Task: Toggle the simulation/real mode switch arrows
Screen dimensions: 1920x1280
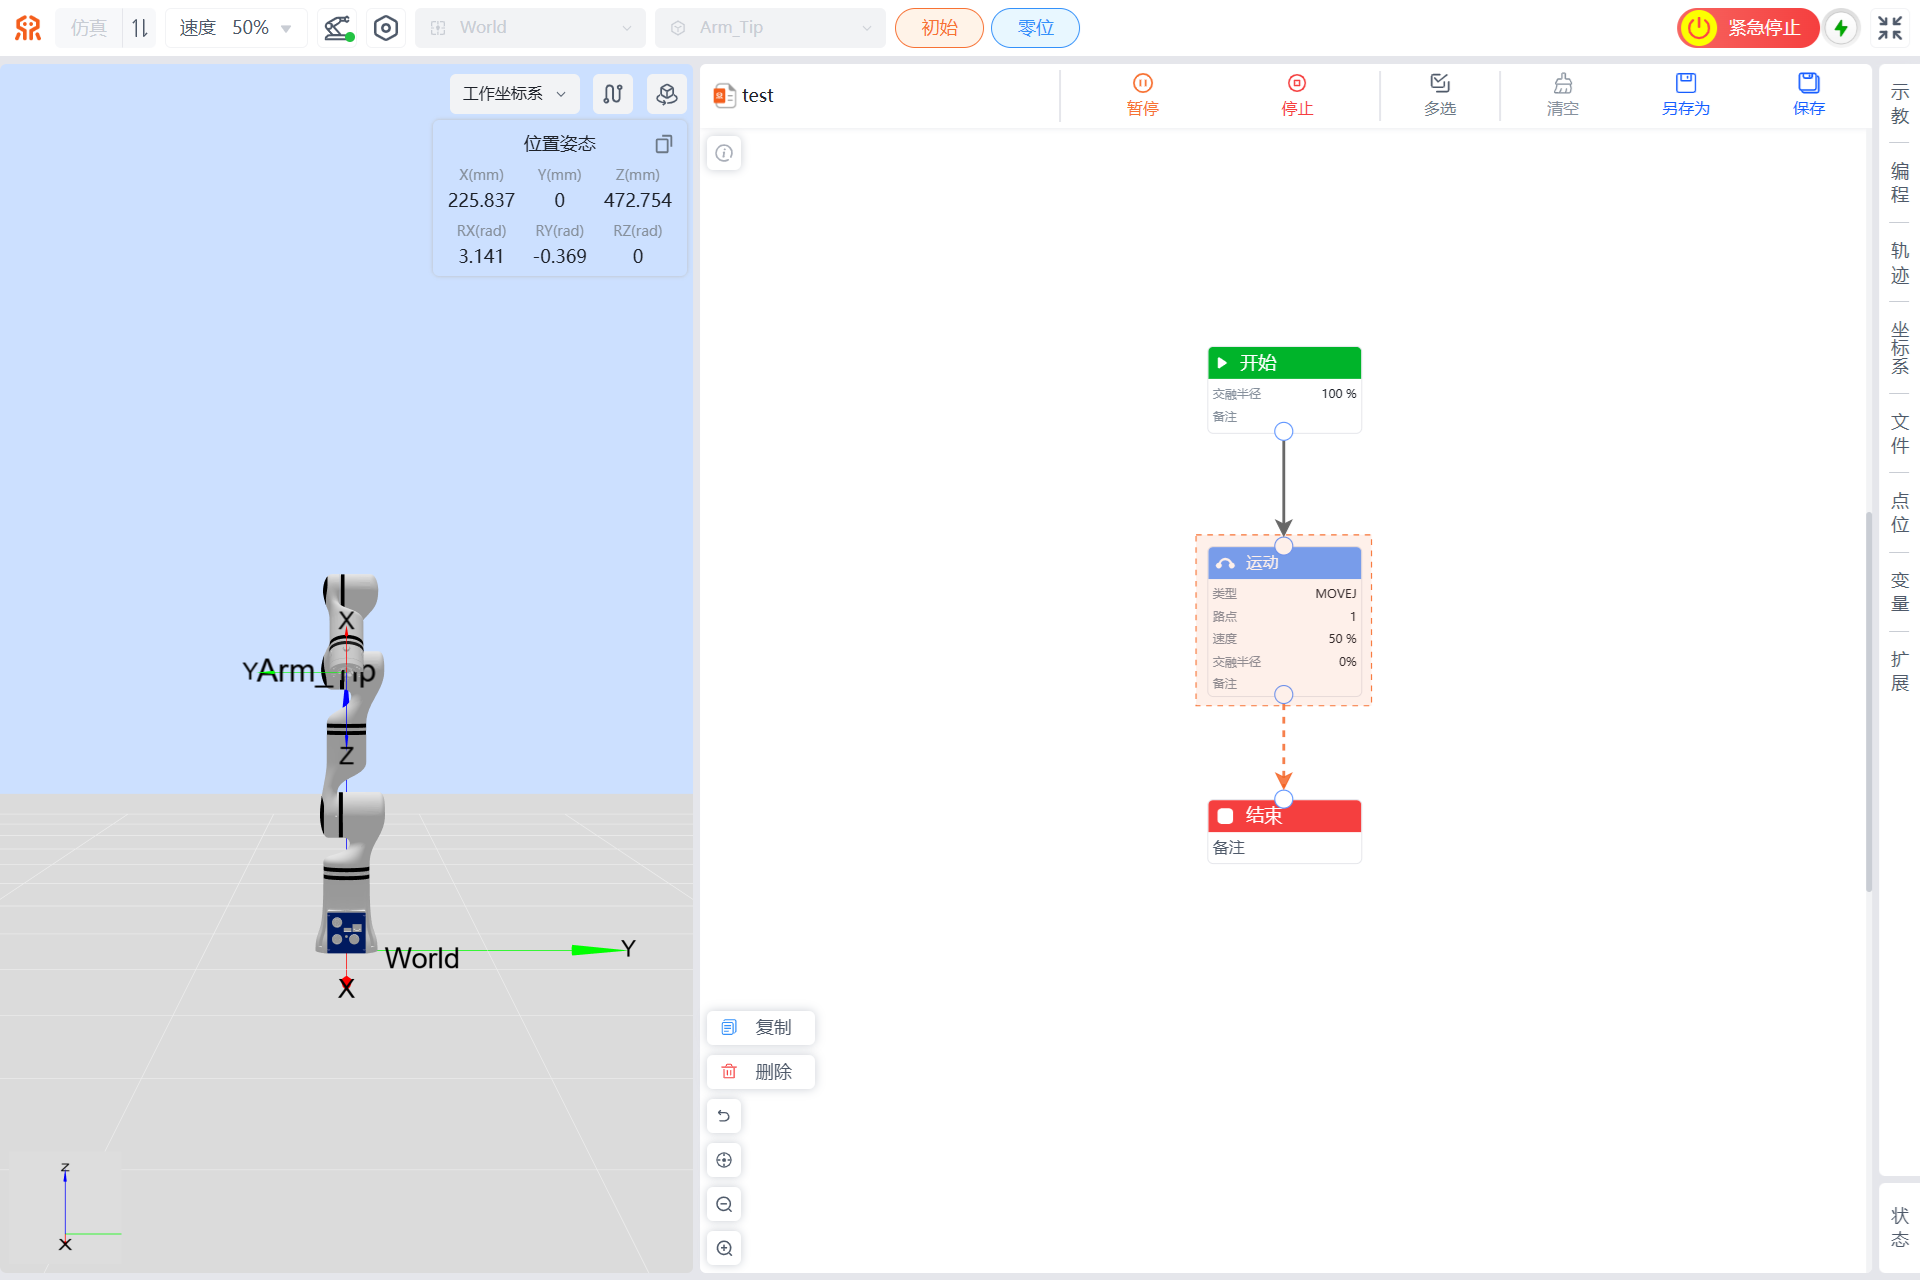Action: (140, 28)
